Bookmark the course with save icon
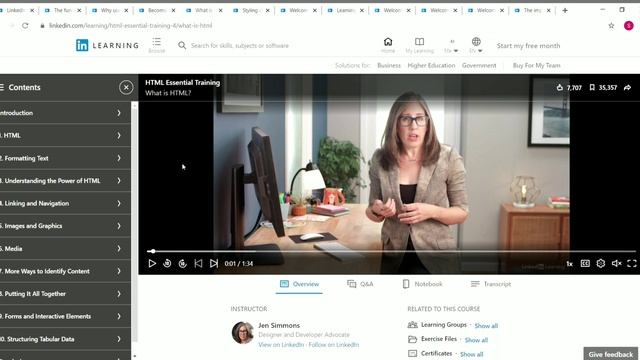This screenshot has width=640, height=360. [592, 87]
